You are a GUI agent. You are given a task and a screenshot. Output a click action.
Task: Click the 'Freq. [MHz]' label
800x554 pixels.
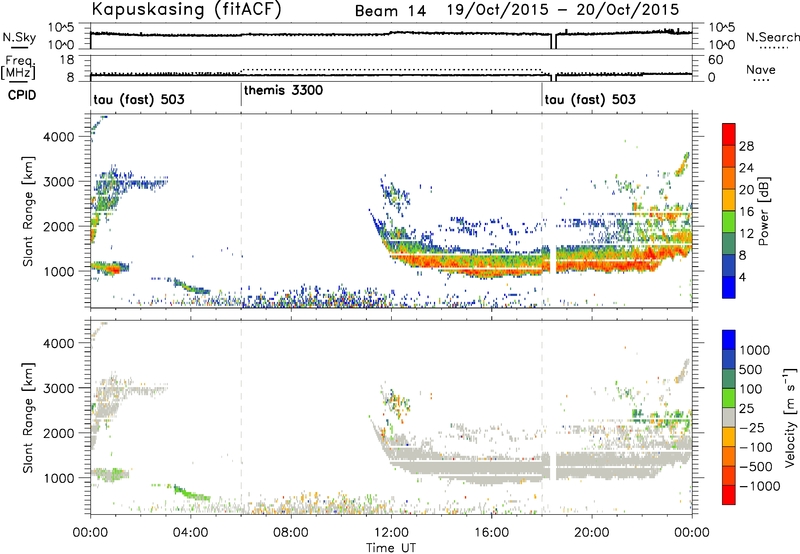[x=20, y=67]
